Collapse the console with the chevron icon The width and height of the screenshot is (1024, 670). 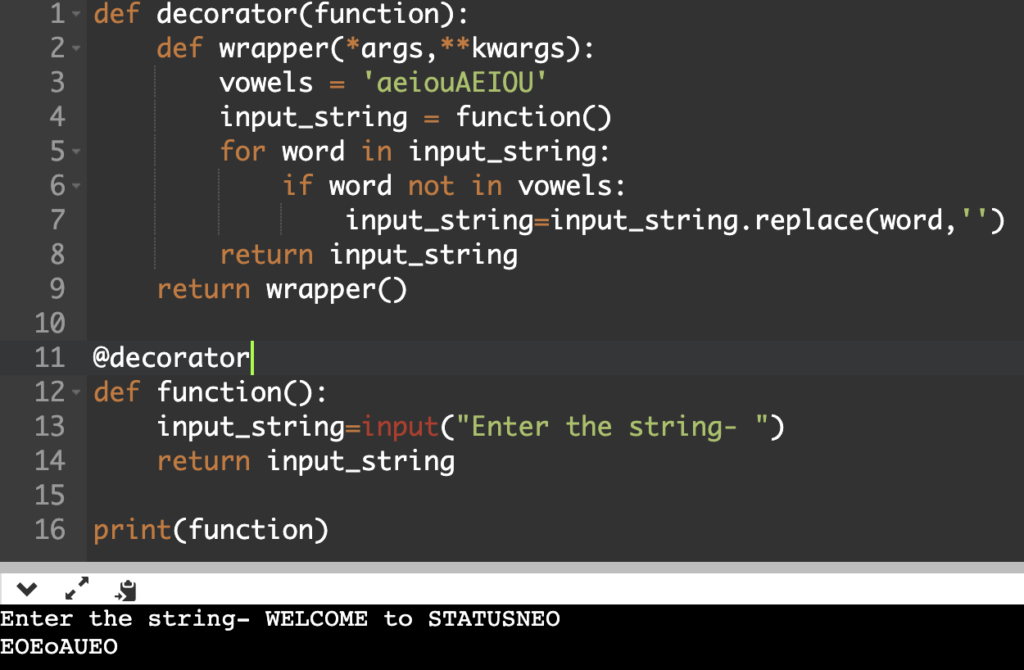pyautogui.click(x=26, y=589)
